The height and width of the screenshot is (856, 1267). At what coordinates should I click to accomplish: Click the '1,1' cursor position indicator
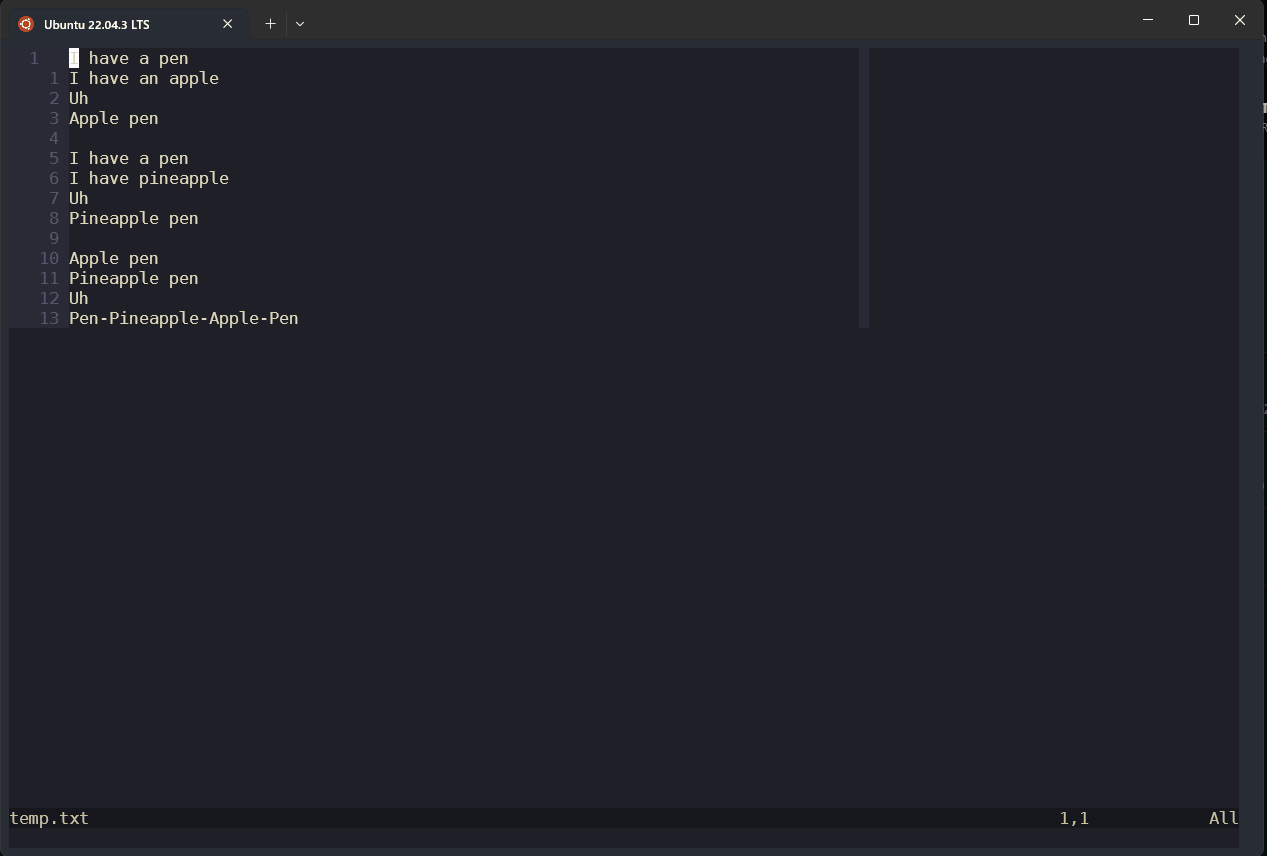pos(1074,818)
